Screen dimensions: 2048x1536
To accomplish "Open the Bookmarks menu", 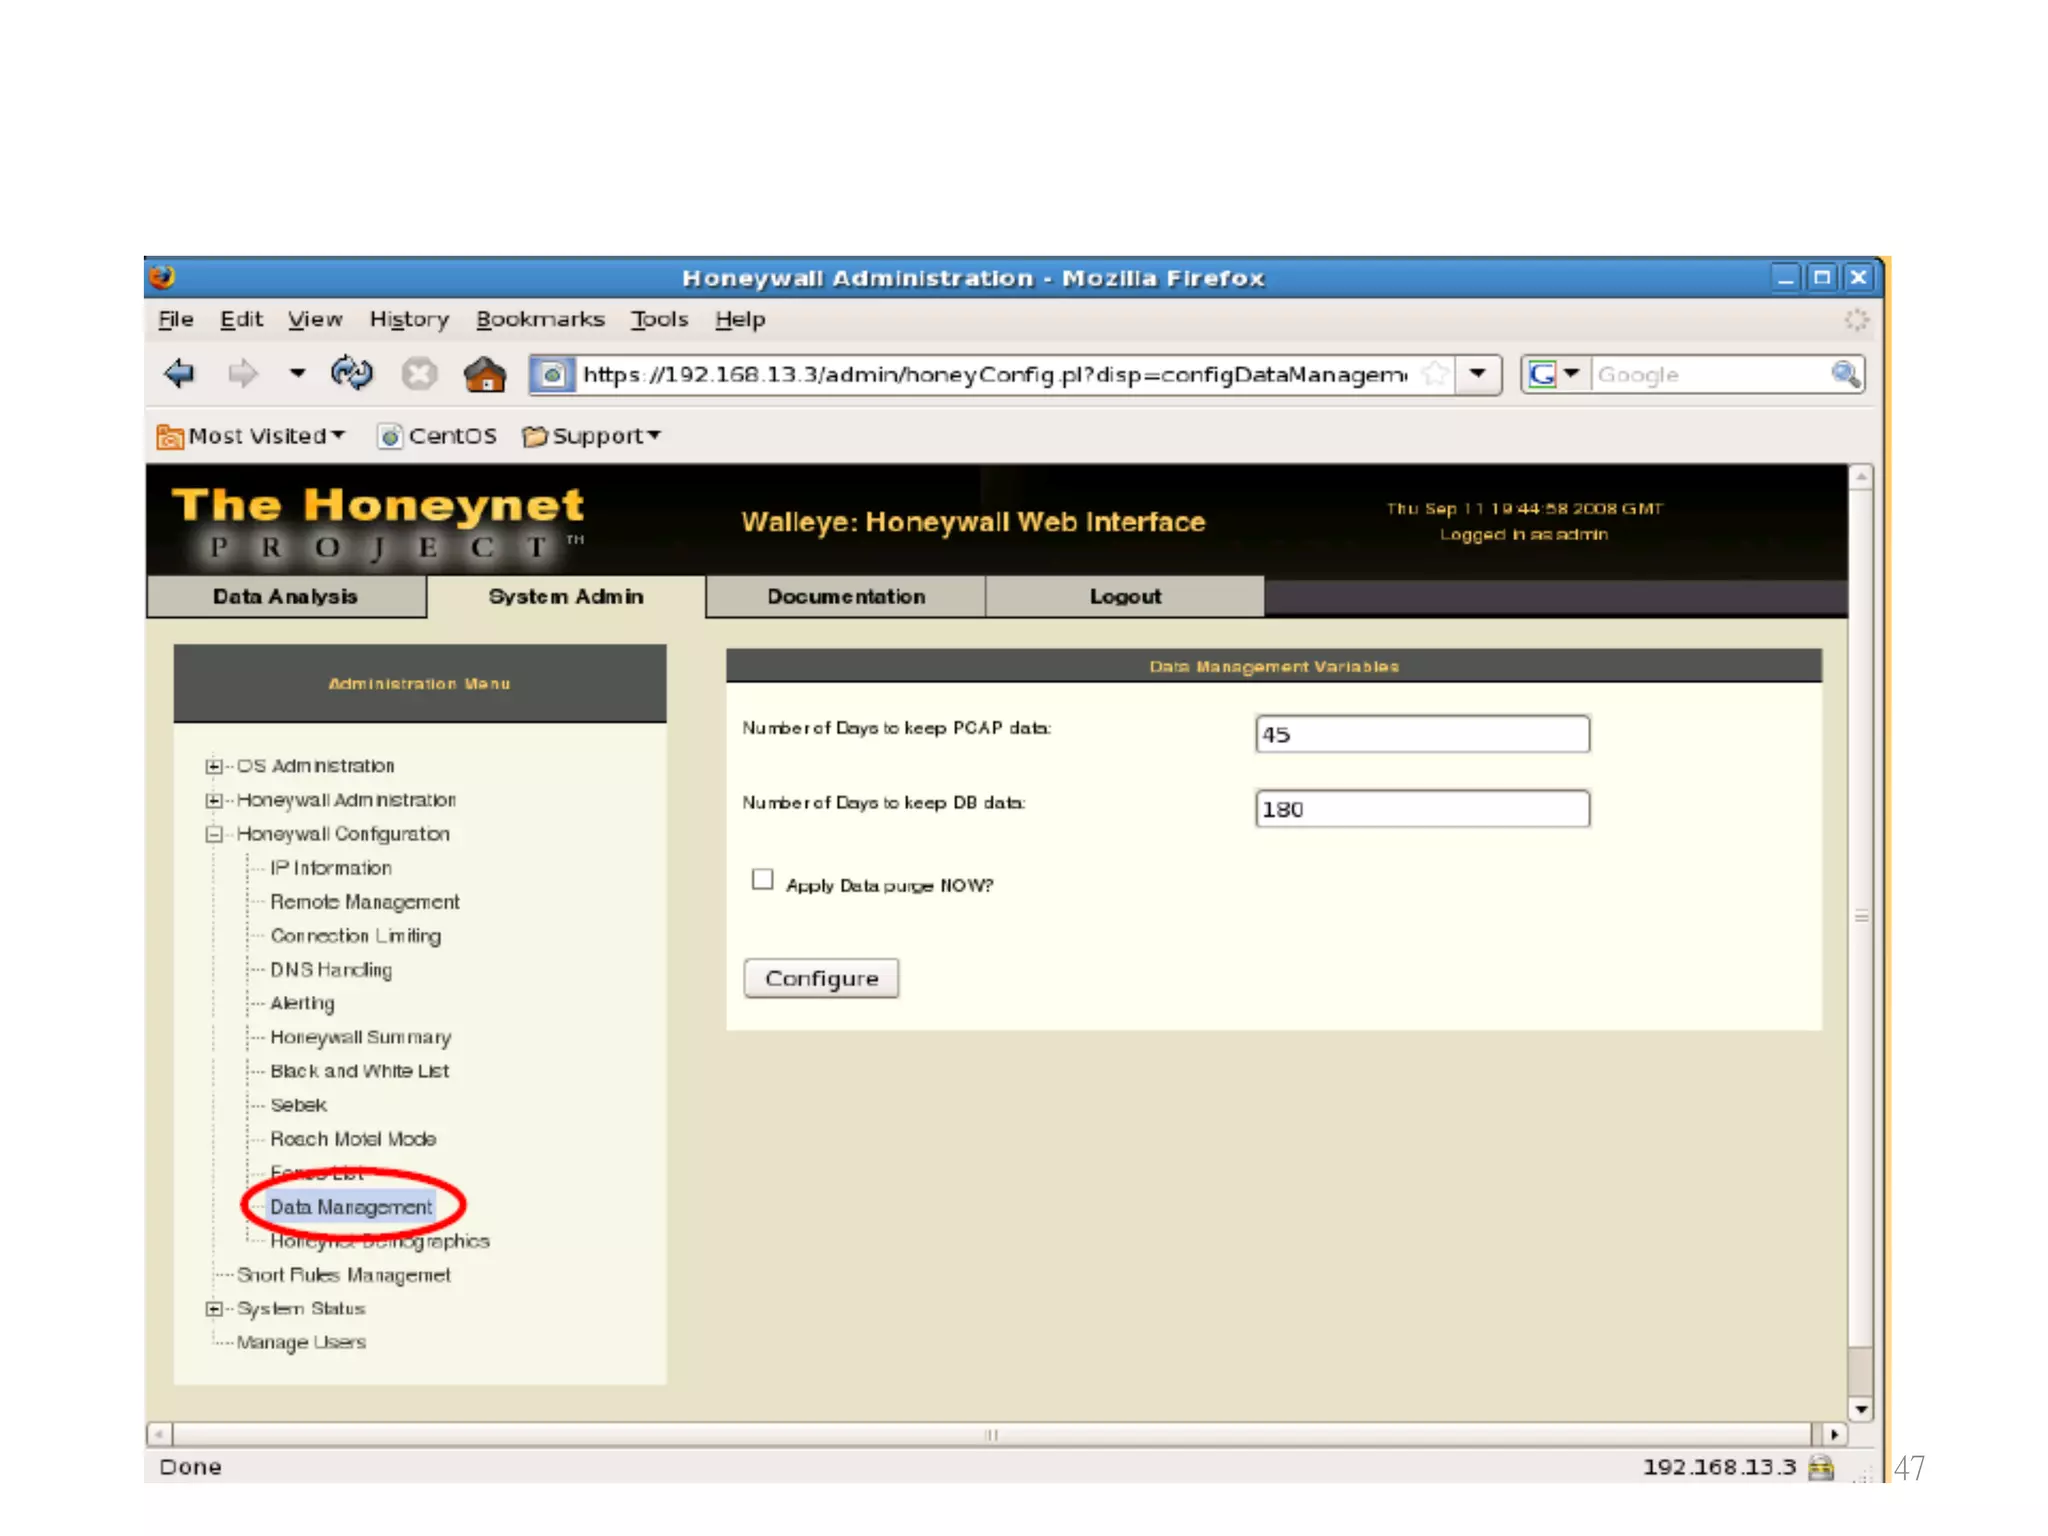I will tap(540, 320).
